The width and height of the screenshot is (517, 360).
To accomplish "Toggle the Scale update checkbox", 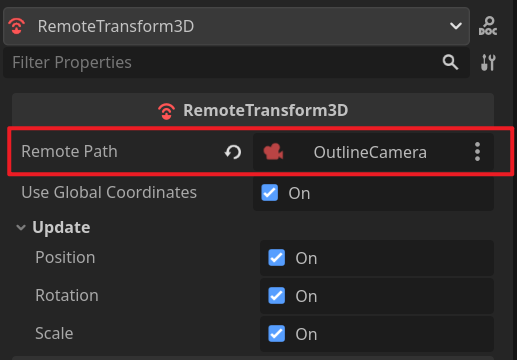I will [x=276, y=334].
